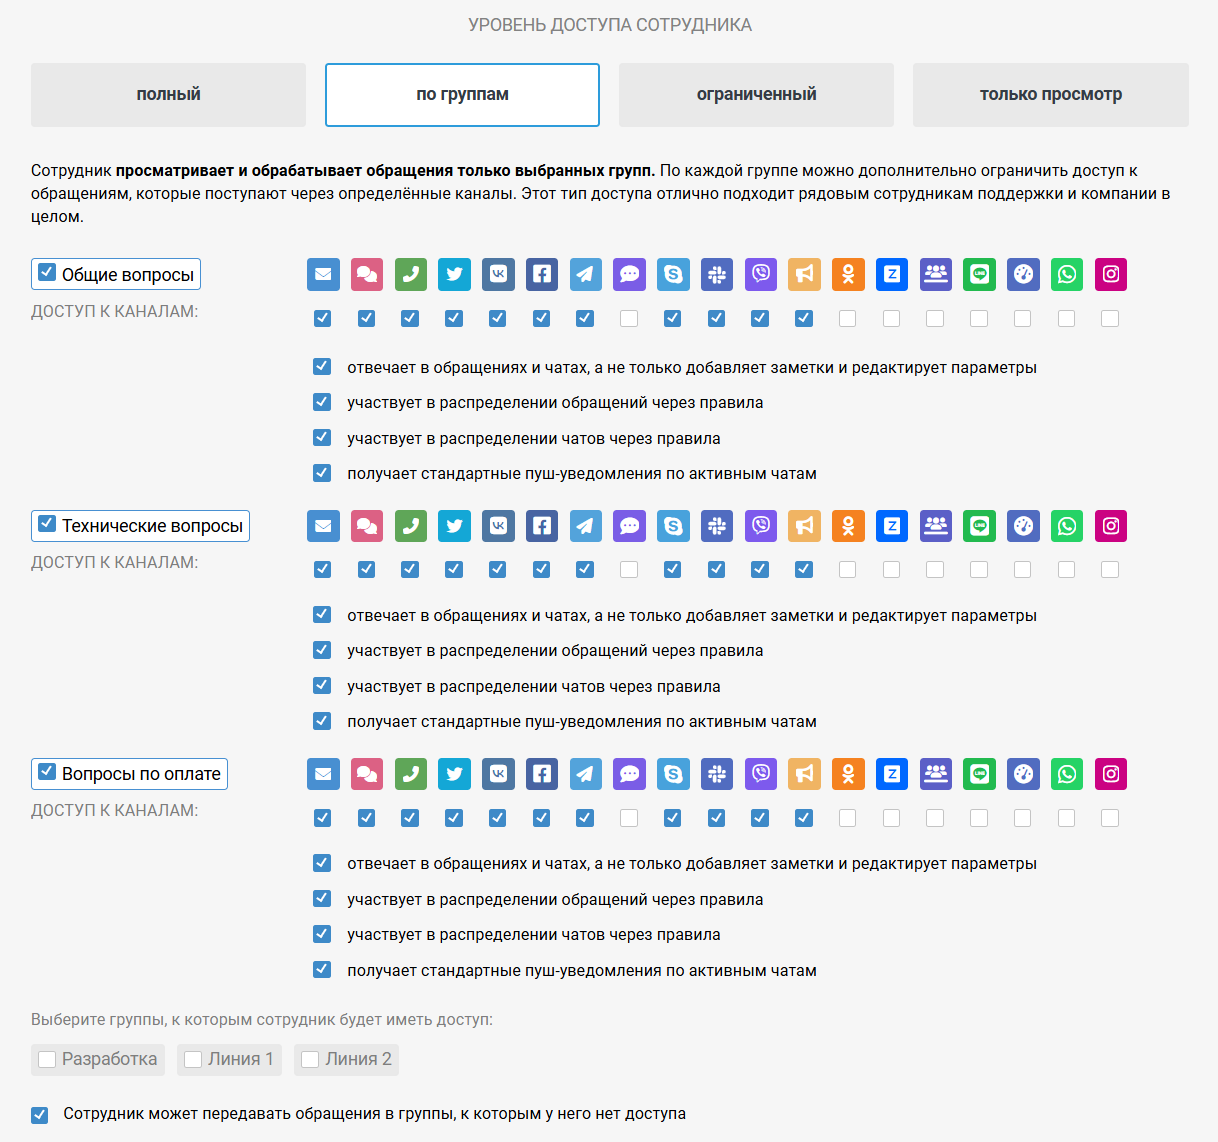Click the Twitter icon in the Вопросы по оплате row

click(454, 774)
